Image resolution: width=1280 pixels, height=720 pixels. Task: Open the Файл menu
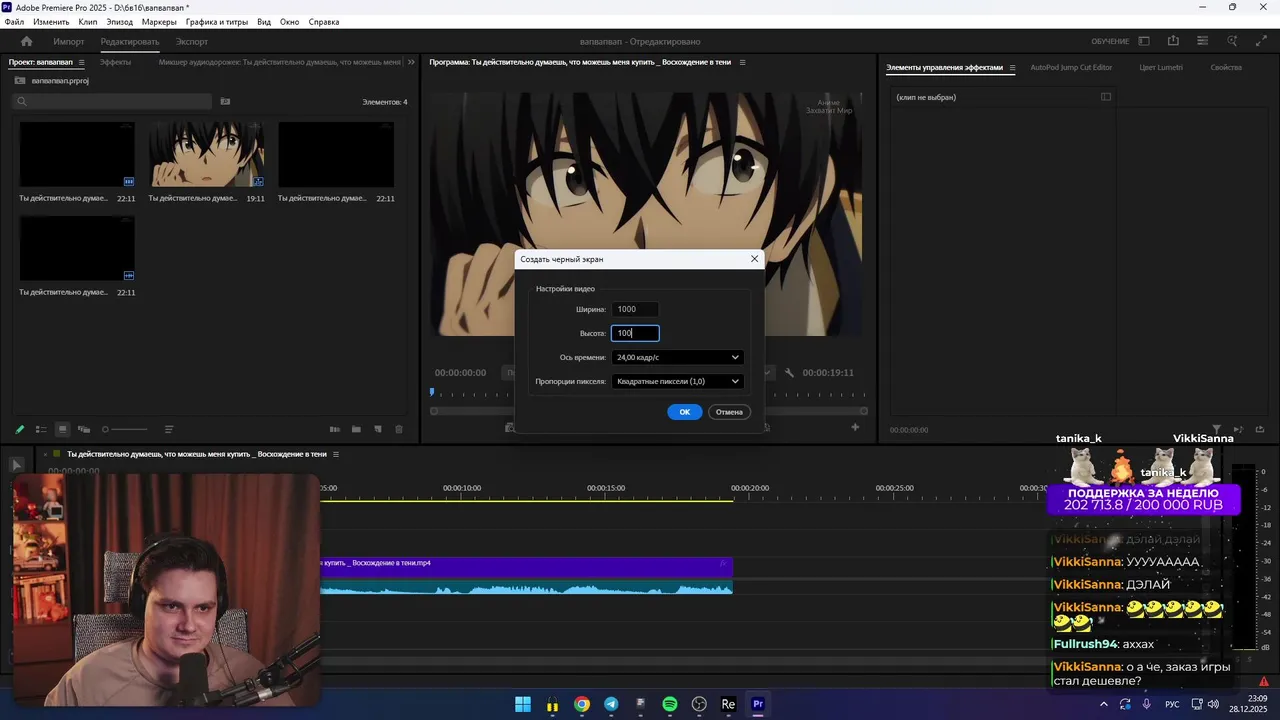point(14,22)
